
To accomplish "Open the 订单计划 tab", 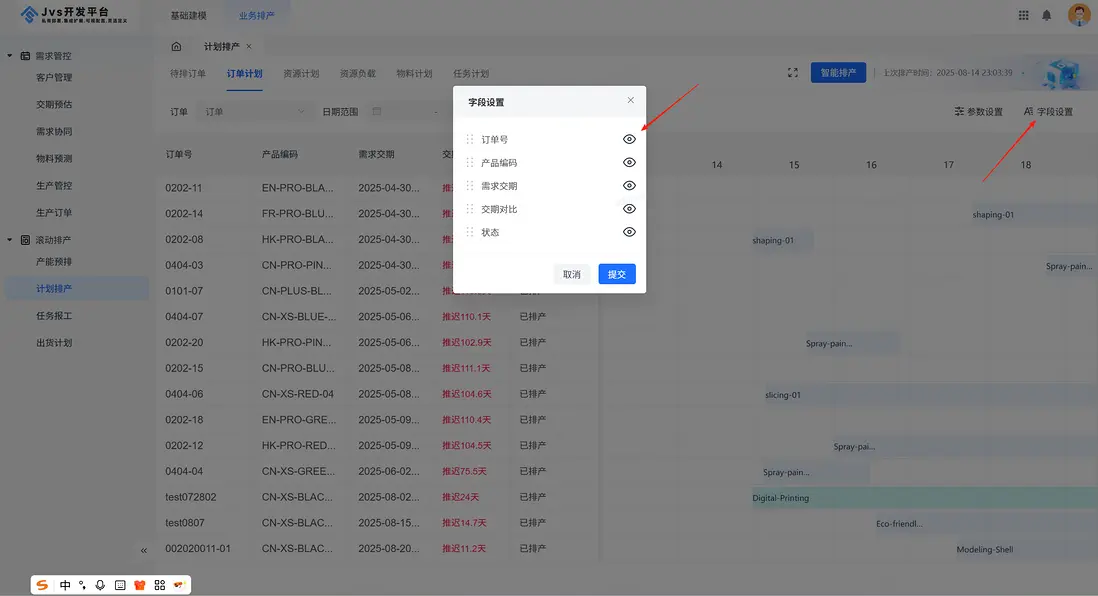I will tap(244, 74).
